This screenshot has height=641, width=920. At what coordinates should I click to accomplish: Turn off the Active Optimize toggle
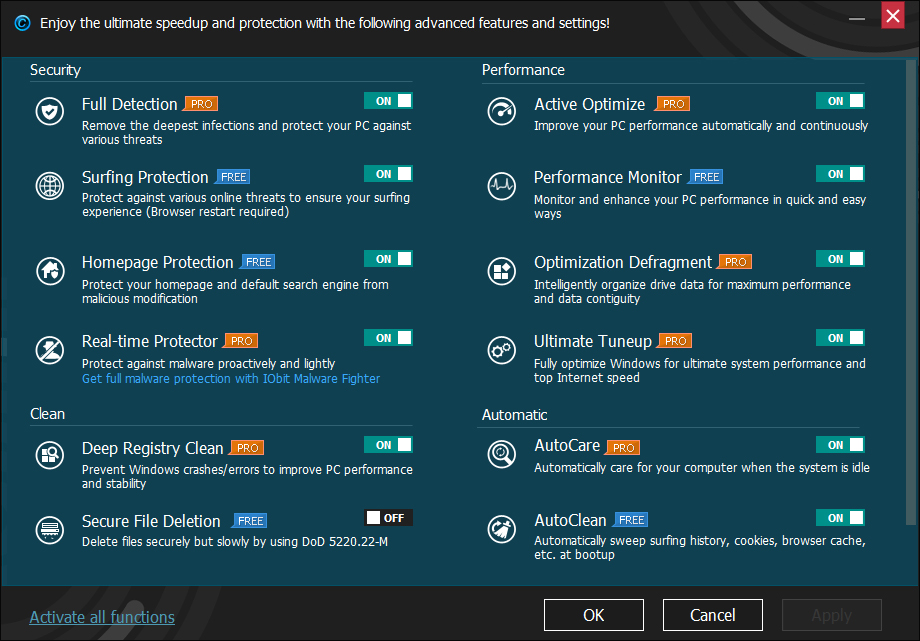tap(840, 101)
